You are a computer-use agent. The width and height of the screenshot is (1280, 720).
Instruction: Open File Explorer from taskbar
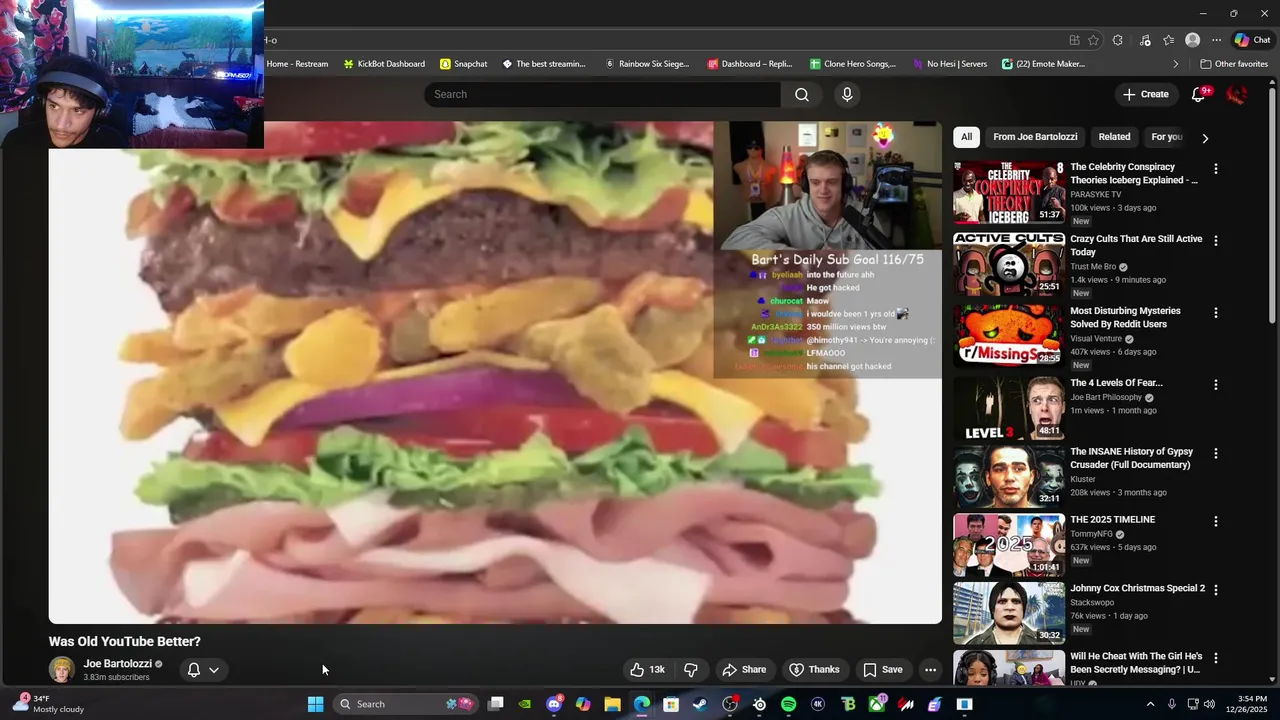612,704
